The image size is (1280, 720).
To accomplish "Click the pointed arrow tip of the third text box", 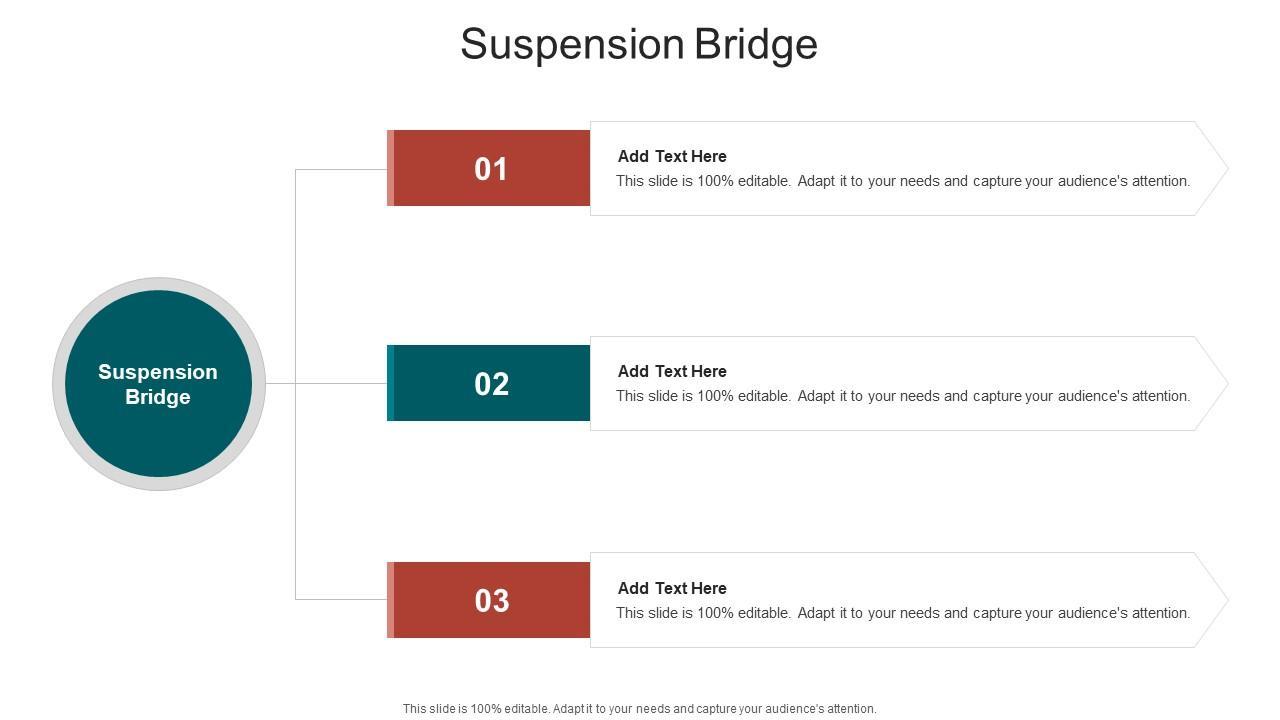I will click(x=1215, y=600).
